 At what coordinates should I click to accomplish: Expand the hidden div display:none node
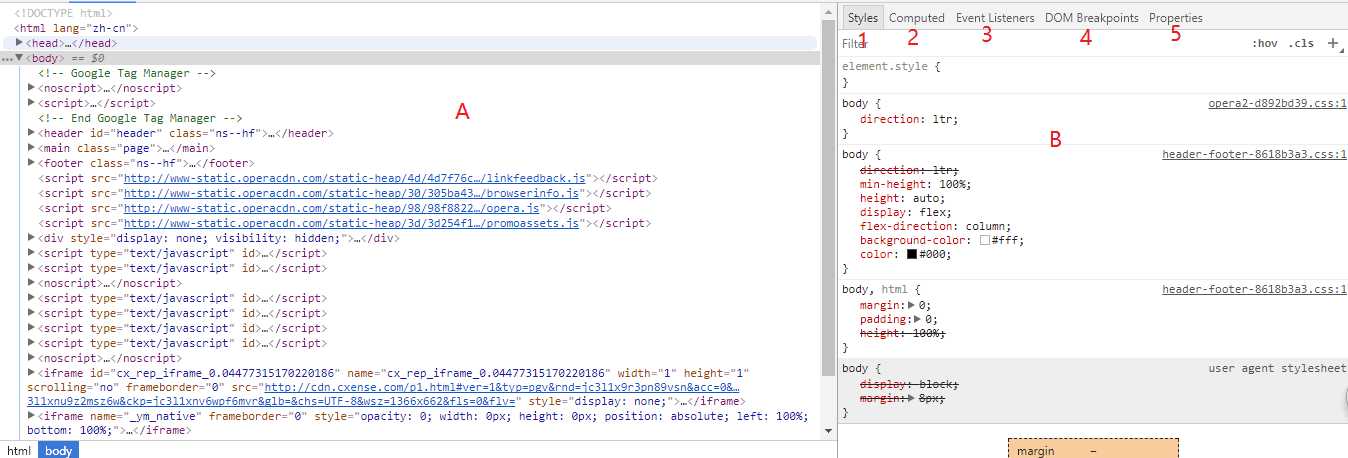[32, 238]
